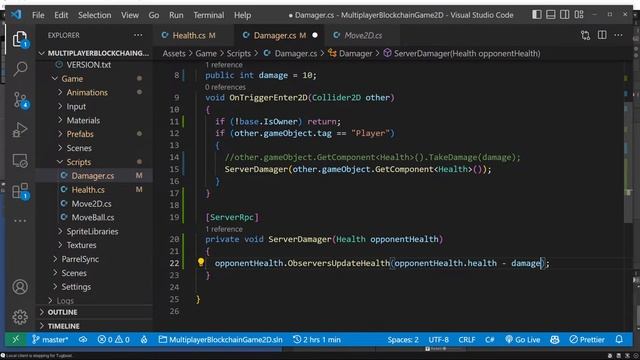Expand the Input folder
The width and height of the screenshot is (640, 360).
[x=76, y=107]
